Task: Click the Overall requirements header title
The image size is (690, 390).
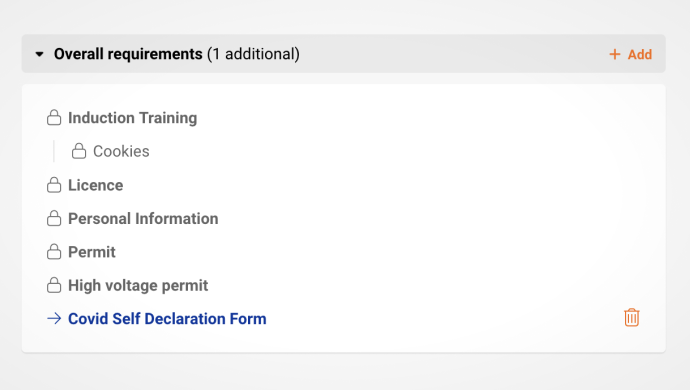Action: pos(128,54)
